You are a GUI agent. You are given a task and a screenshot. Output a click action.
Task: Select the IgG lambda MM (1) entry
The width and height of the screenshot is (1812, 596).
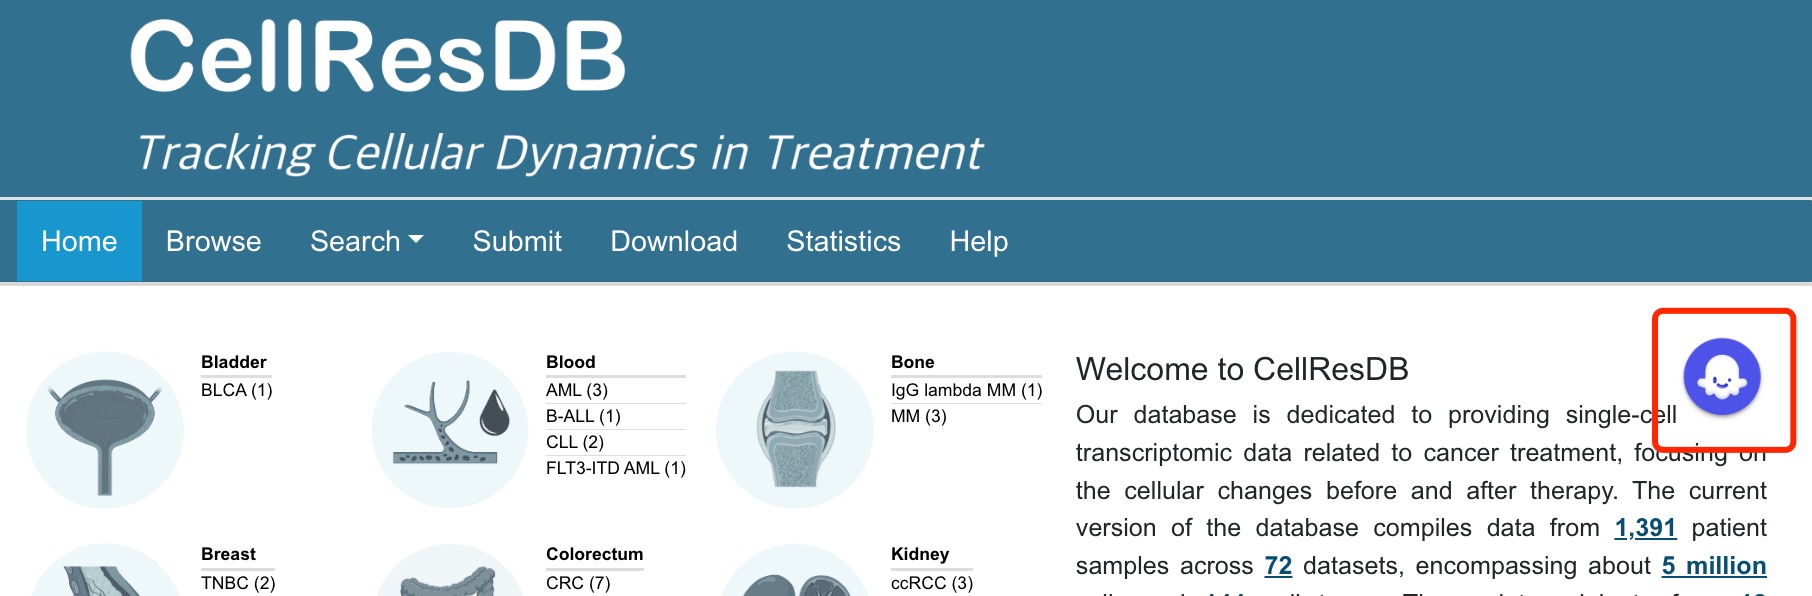[x=967, y=390]
